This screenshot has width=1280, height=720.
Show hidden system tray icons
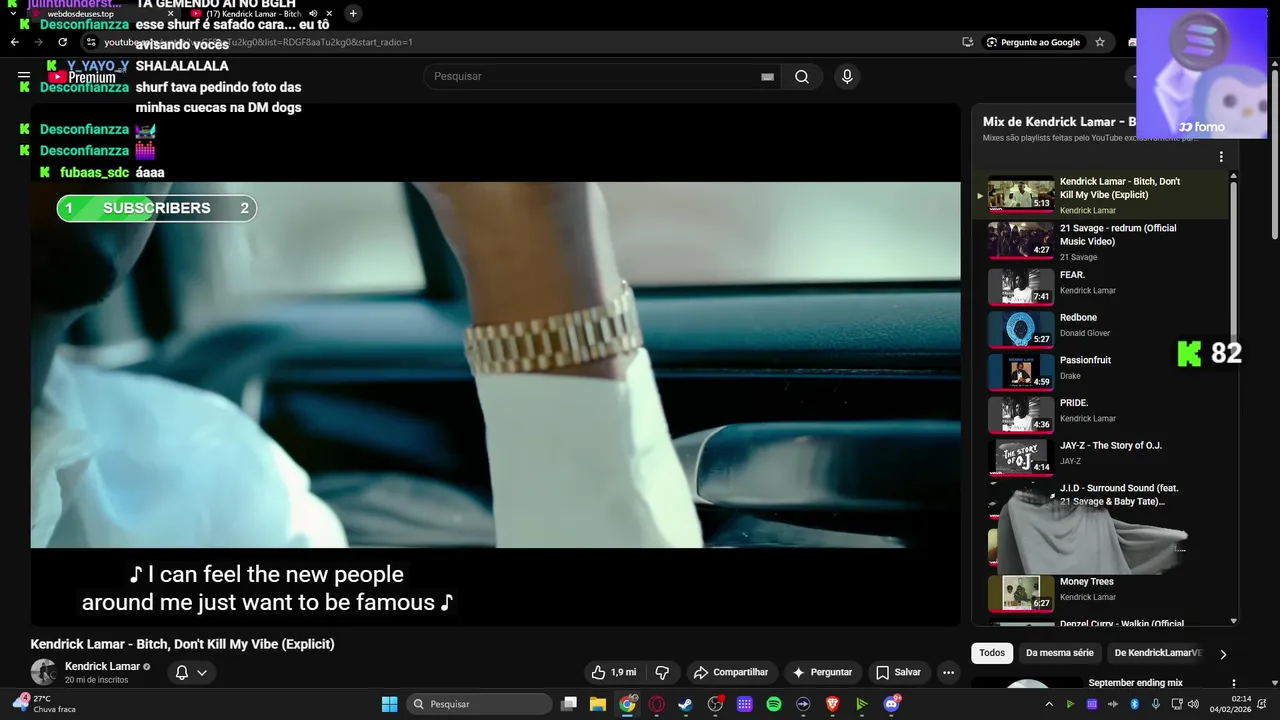(1049, 704)
